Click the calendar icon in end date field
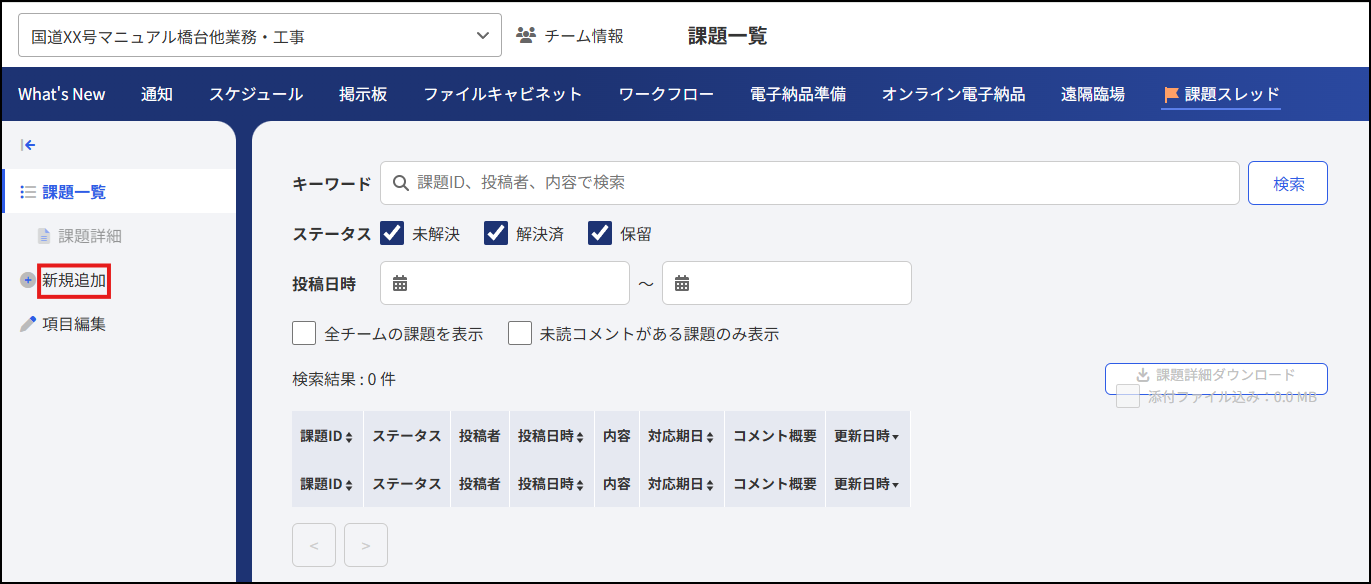 (x=682, y=283)
